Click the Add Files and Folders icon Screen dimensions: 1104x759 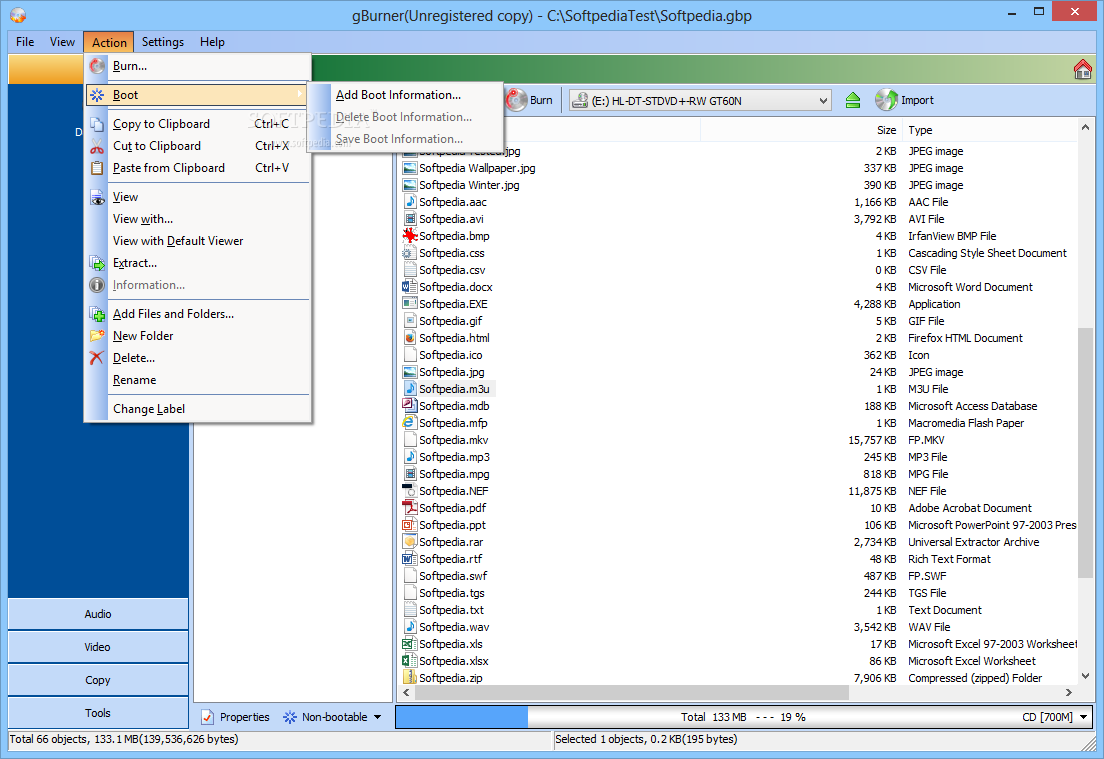tap(97, 314)
